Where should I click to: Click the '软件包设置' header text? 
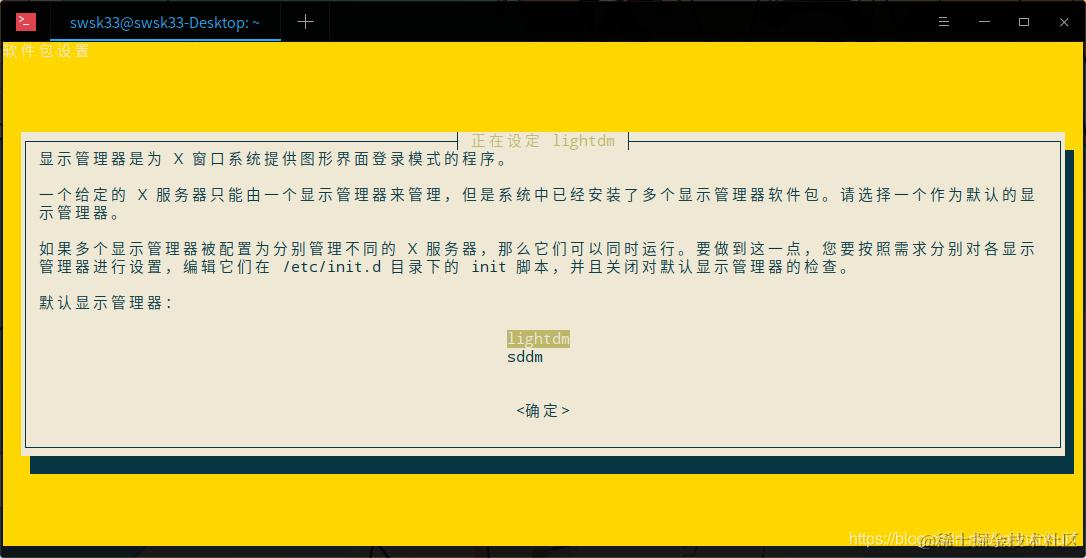[46, 51]
